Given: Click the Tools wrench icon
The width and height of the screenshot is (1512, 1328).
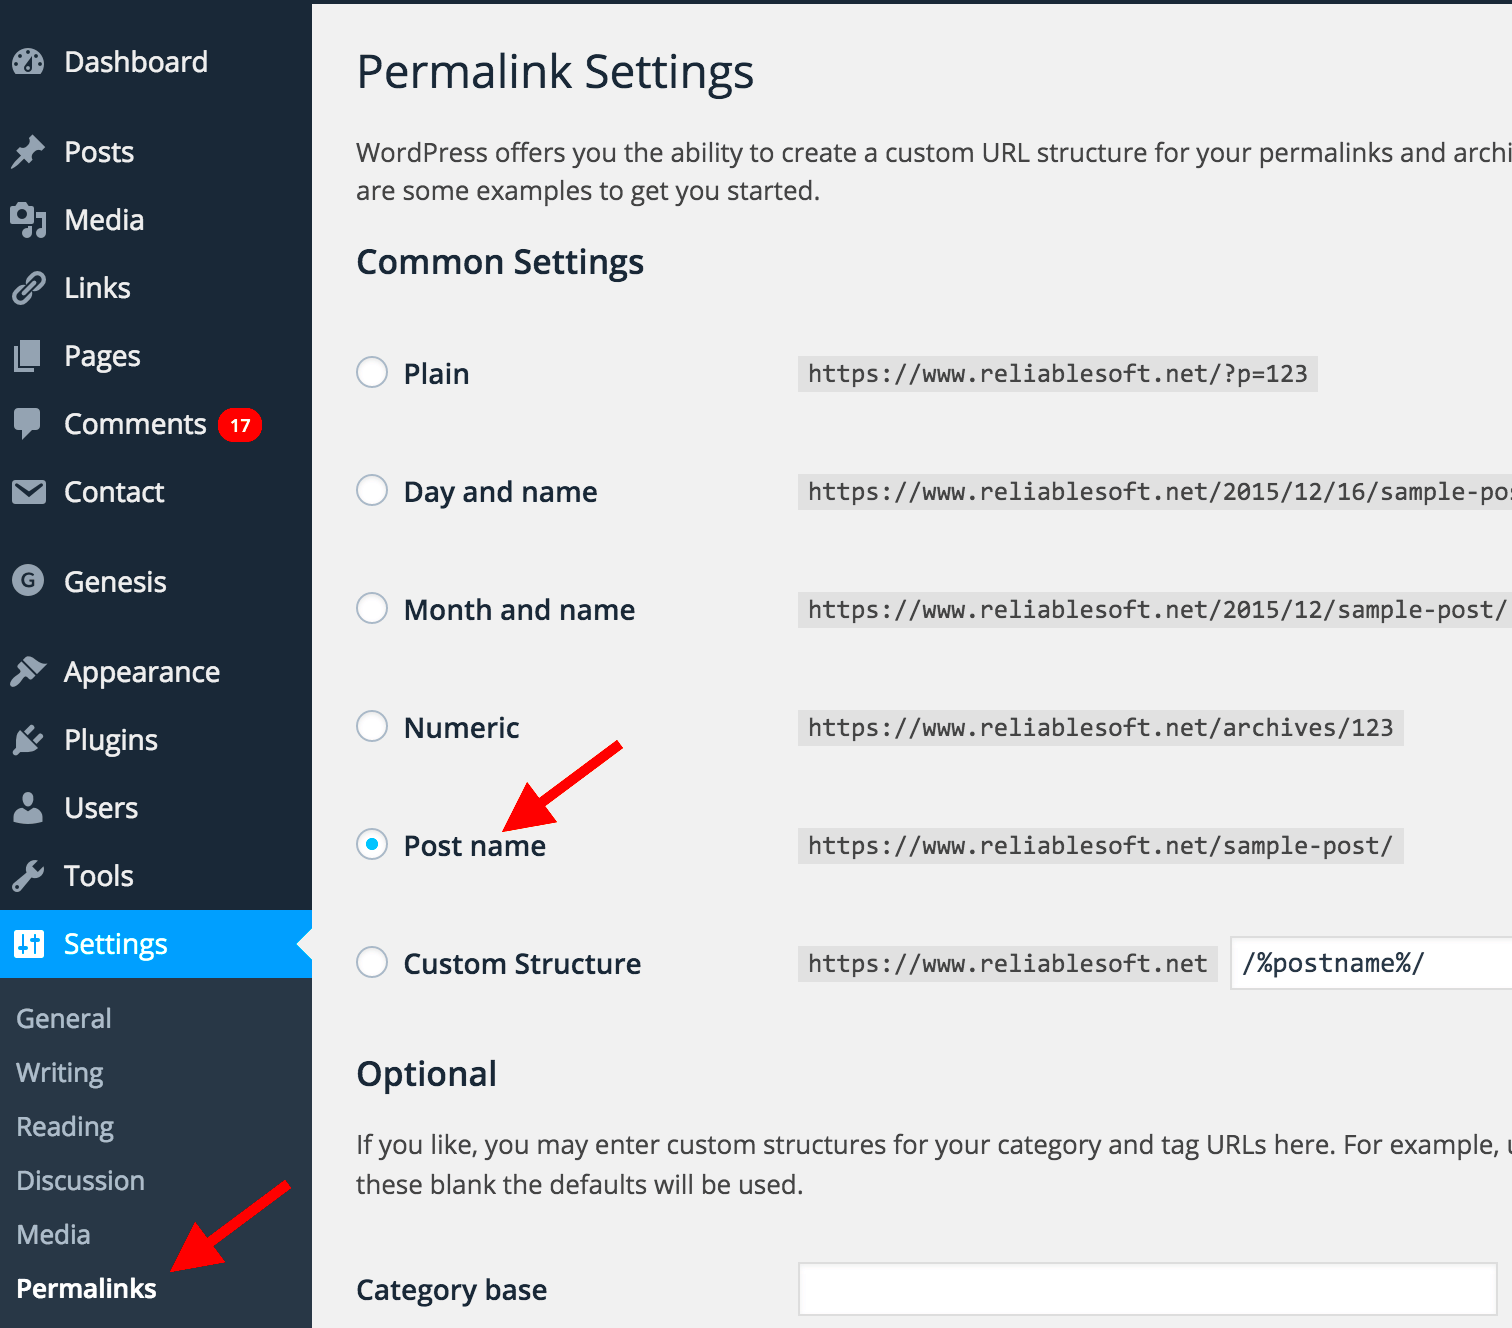Looking at the screenshot, I should point(28,876).
